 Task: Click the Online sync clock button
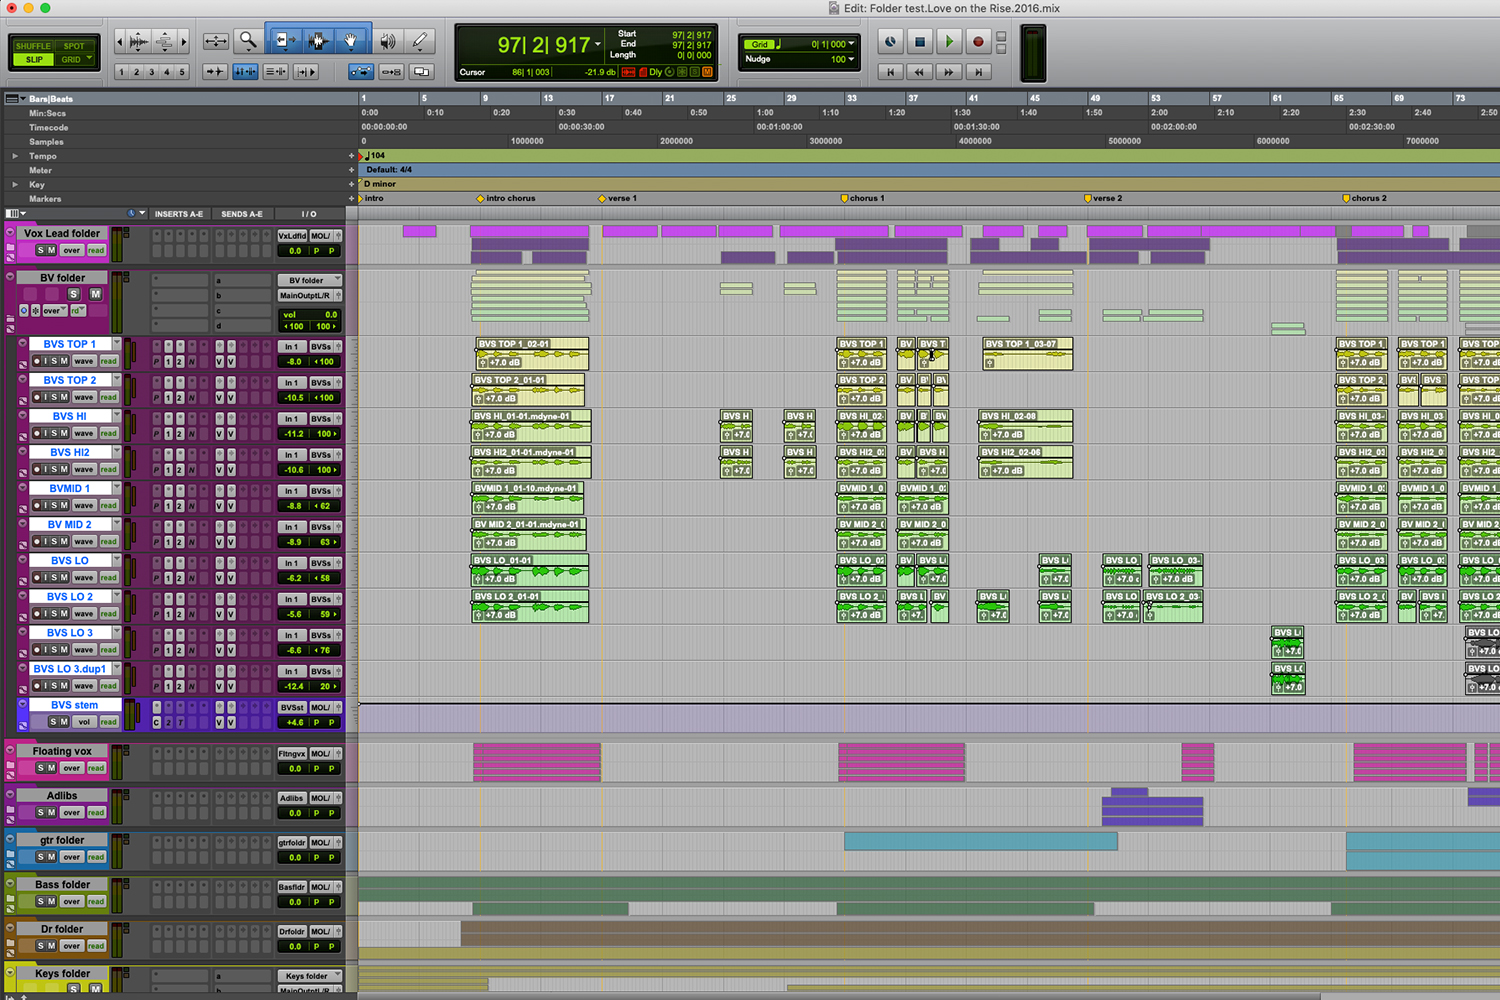[890, 41]
